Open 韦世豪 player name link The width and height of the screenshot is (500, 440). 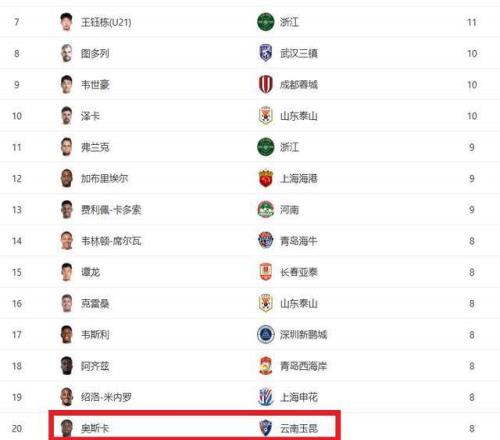click(95, 85)
